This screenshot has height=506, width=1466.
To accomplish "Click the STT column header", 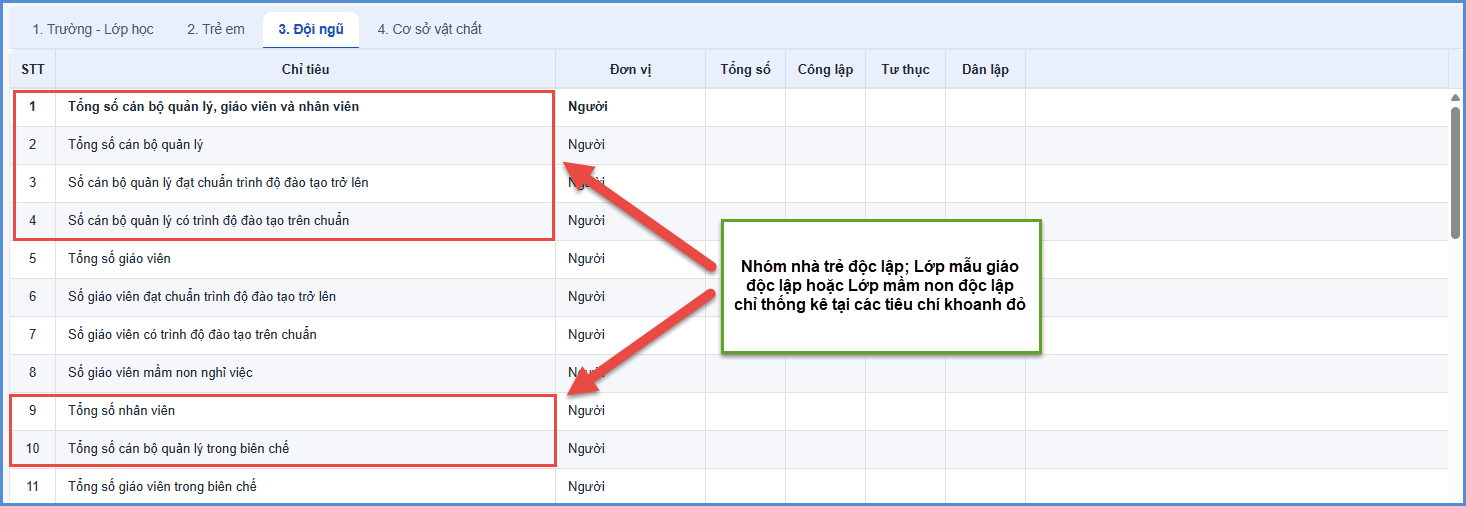I will tap(33, 69).
